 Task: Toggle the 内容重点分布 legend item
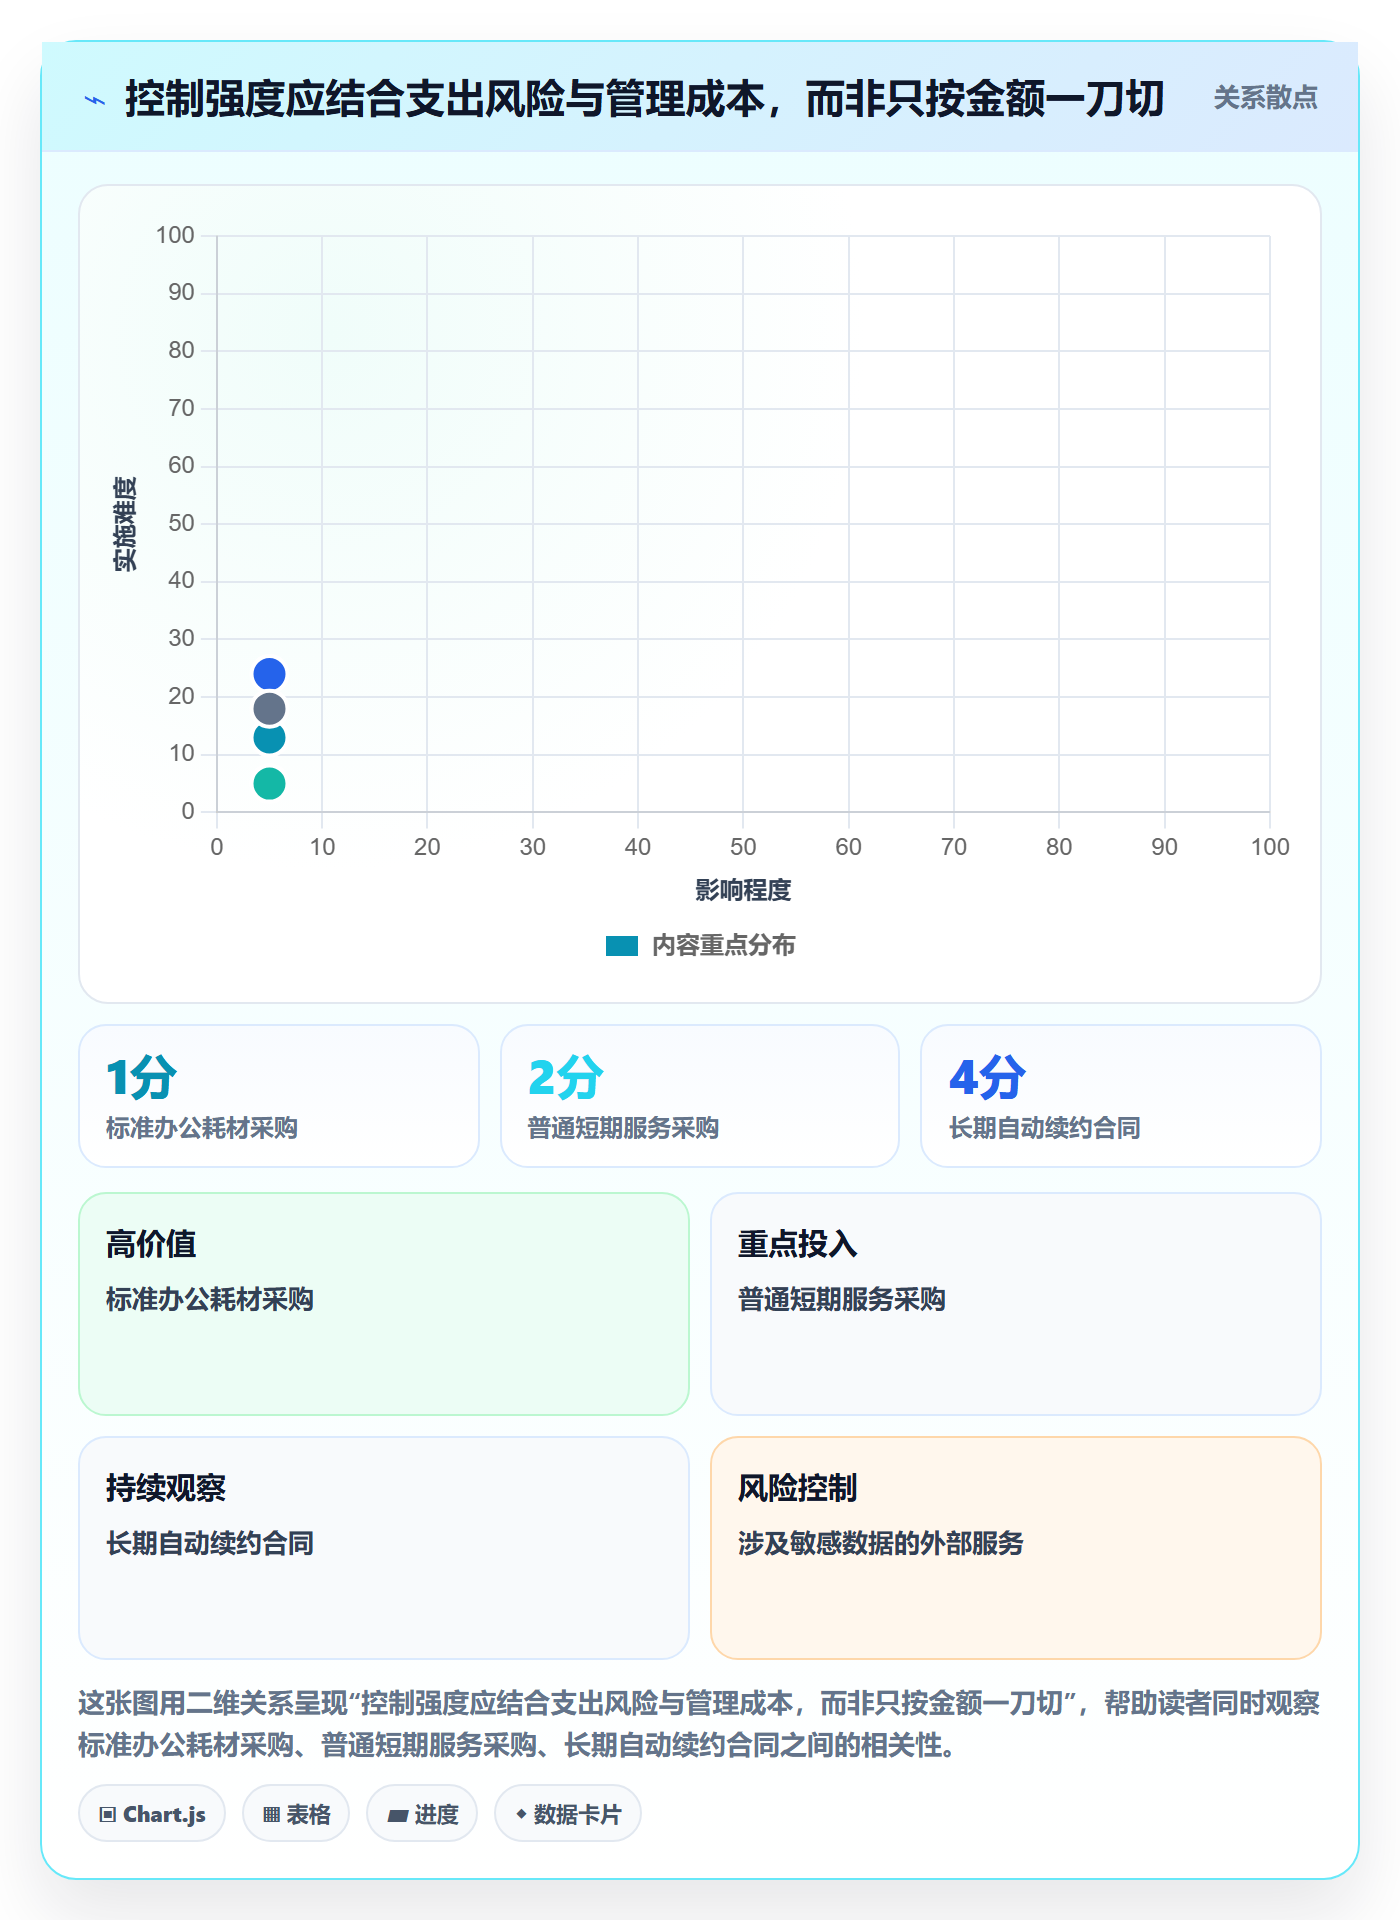click(x=700, y=945)
